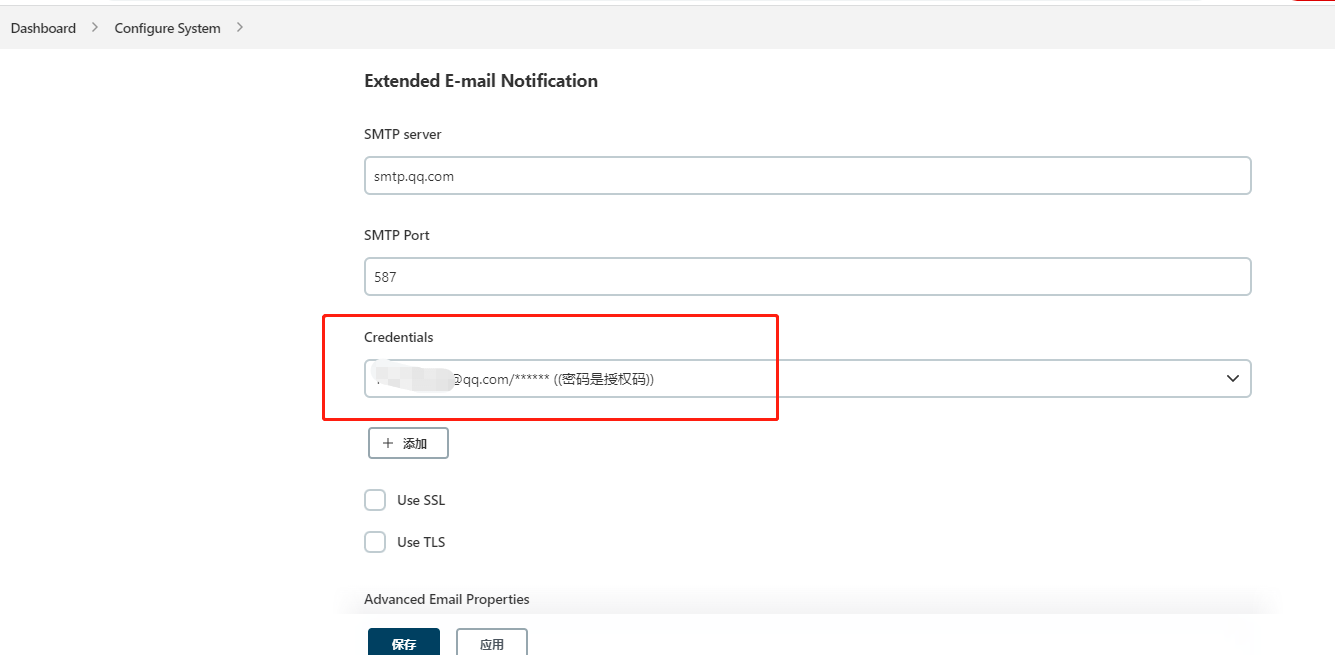The image size is (1335, 655).
Task: Click the Use SSL label text
Action: (421, 500)
